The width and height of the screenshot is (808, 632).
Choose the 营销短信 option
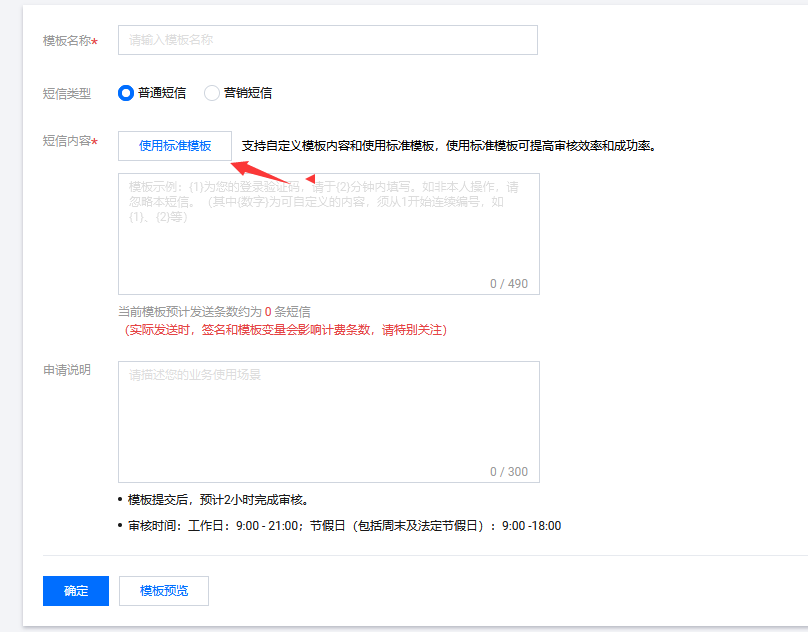coord(211,93)
